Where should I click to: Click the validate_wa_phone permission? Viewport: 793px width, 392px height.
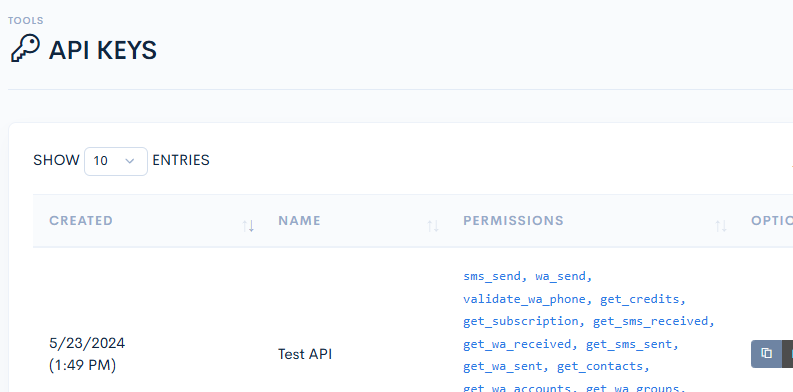(x=524, y=299)
